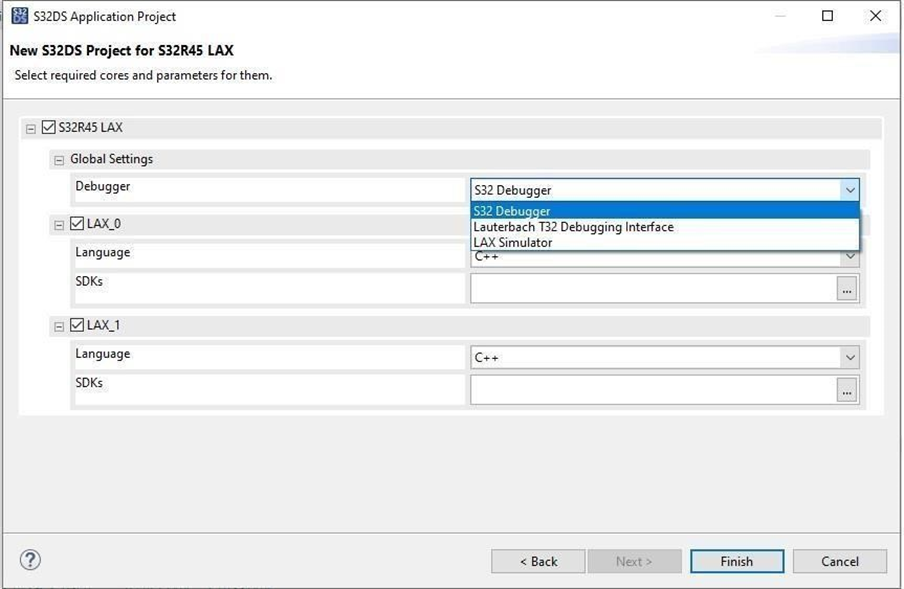Click the LAX_1 Language dropdown arrow icon

tap(851, 357)
